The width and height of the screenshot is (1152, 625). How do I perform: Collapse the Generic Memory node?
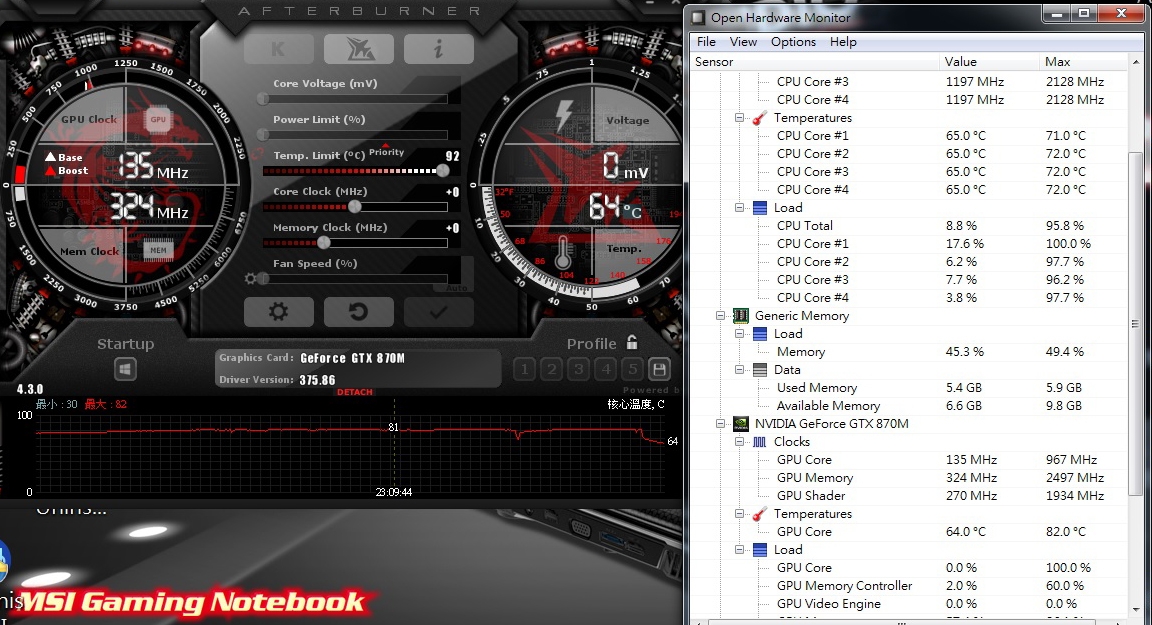pos(721,316)
